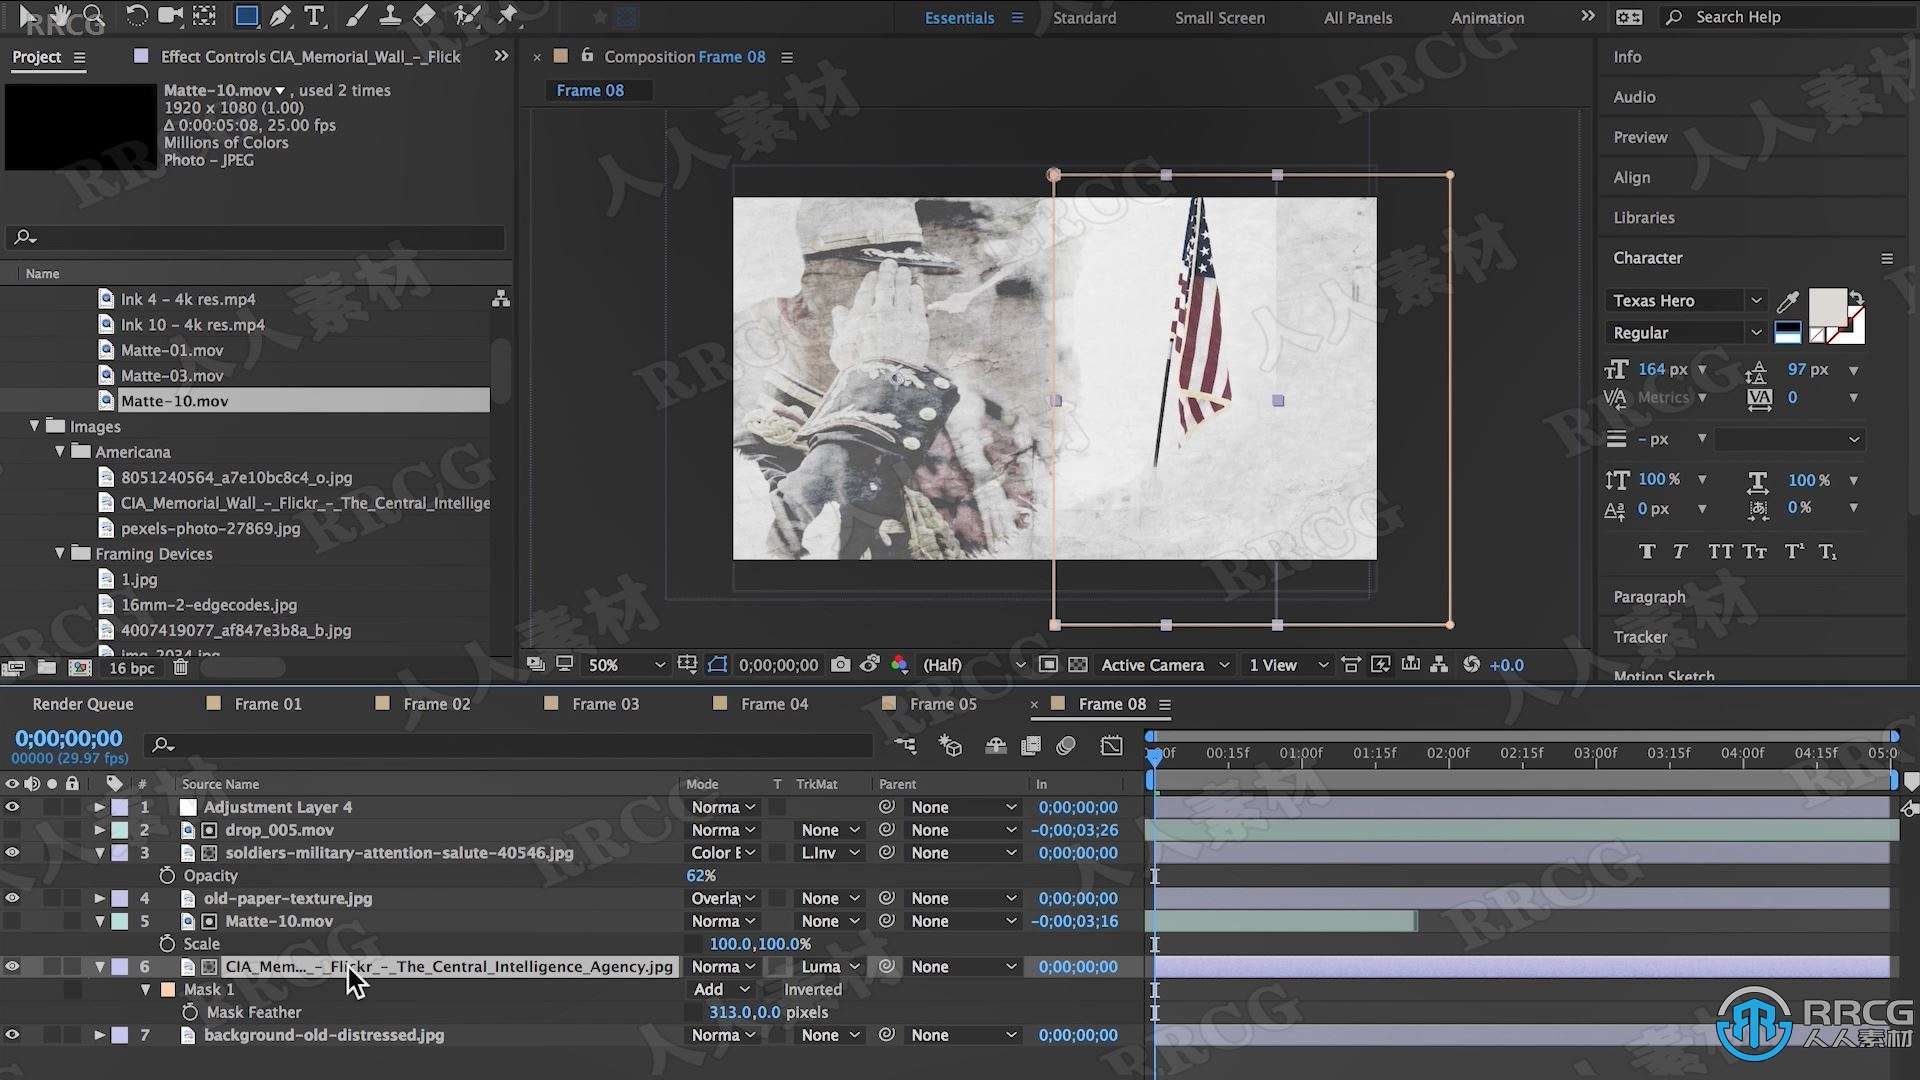Open the Active Camera view dropdown
Image resolution: width=1920 pixels, height=1080 pixels.
(x=1165, y=665)
